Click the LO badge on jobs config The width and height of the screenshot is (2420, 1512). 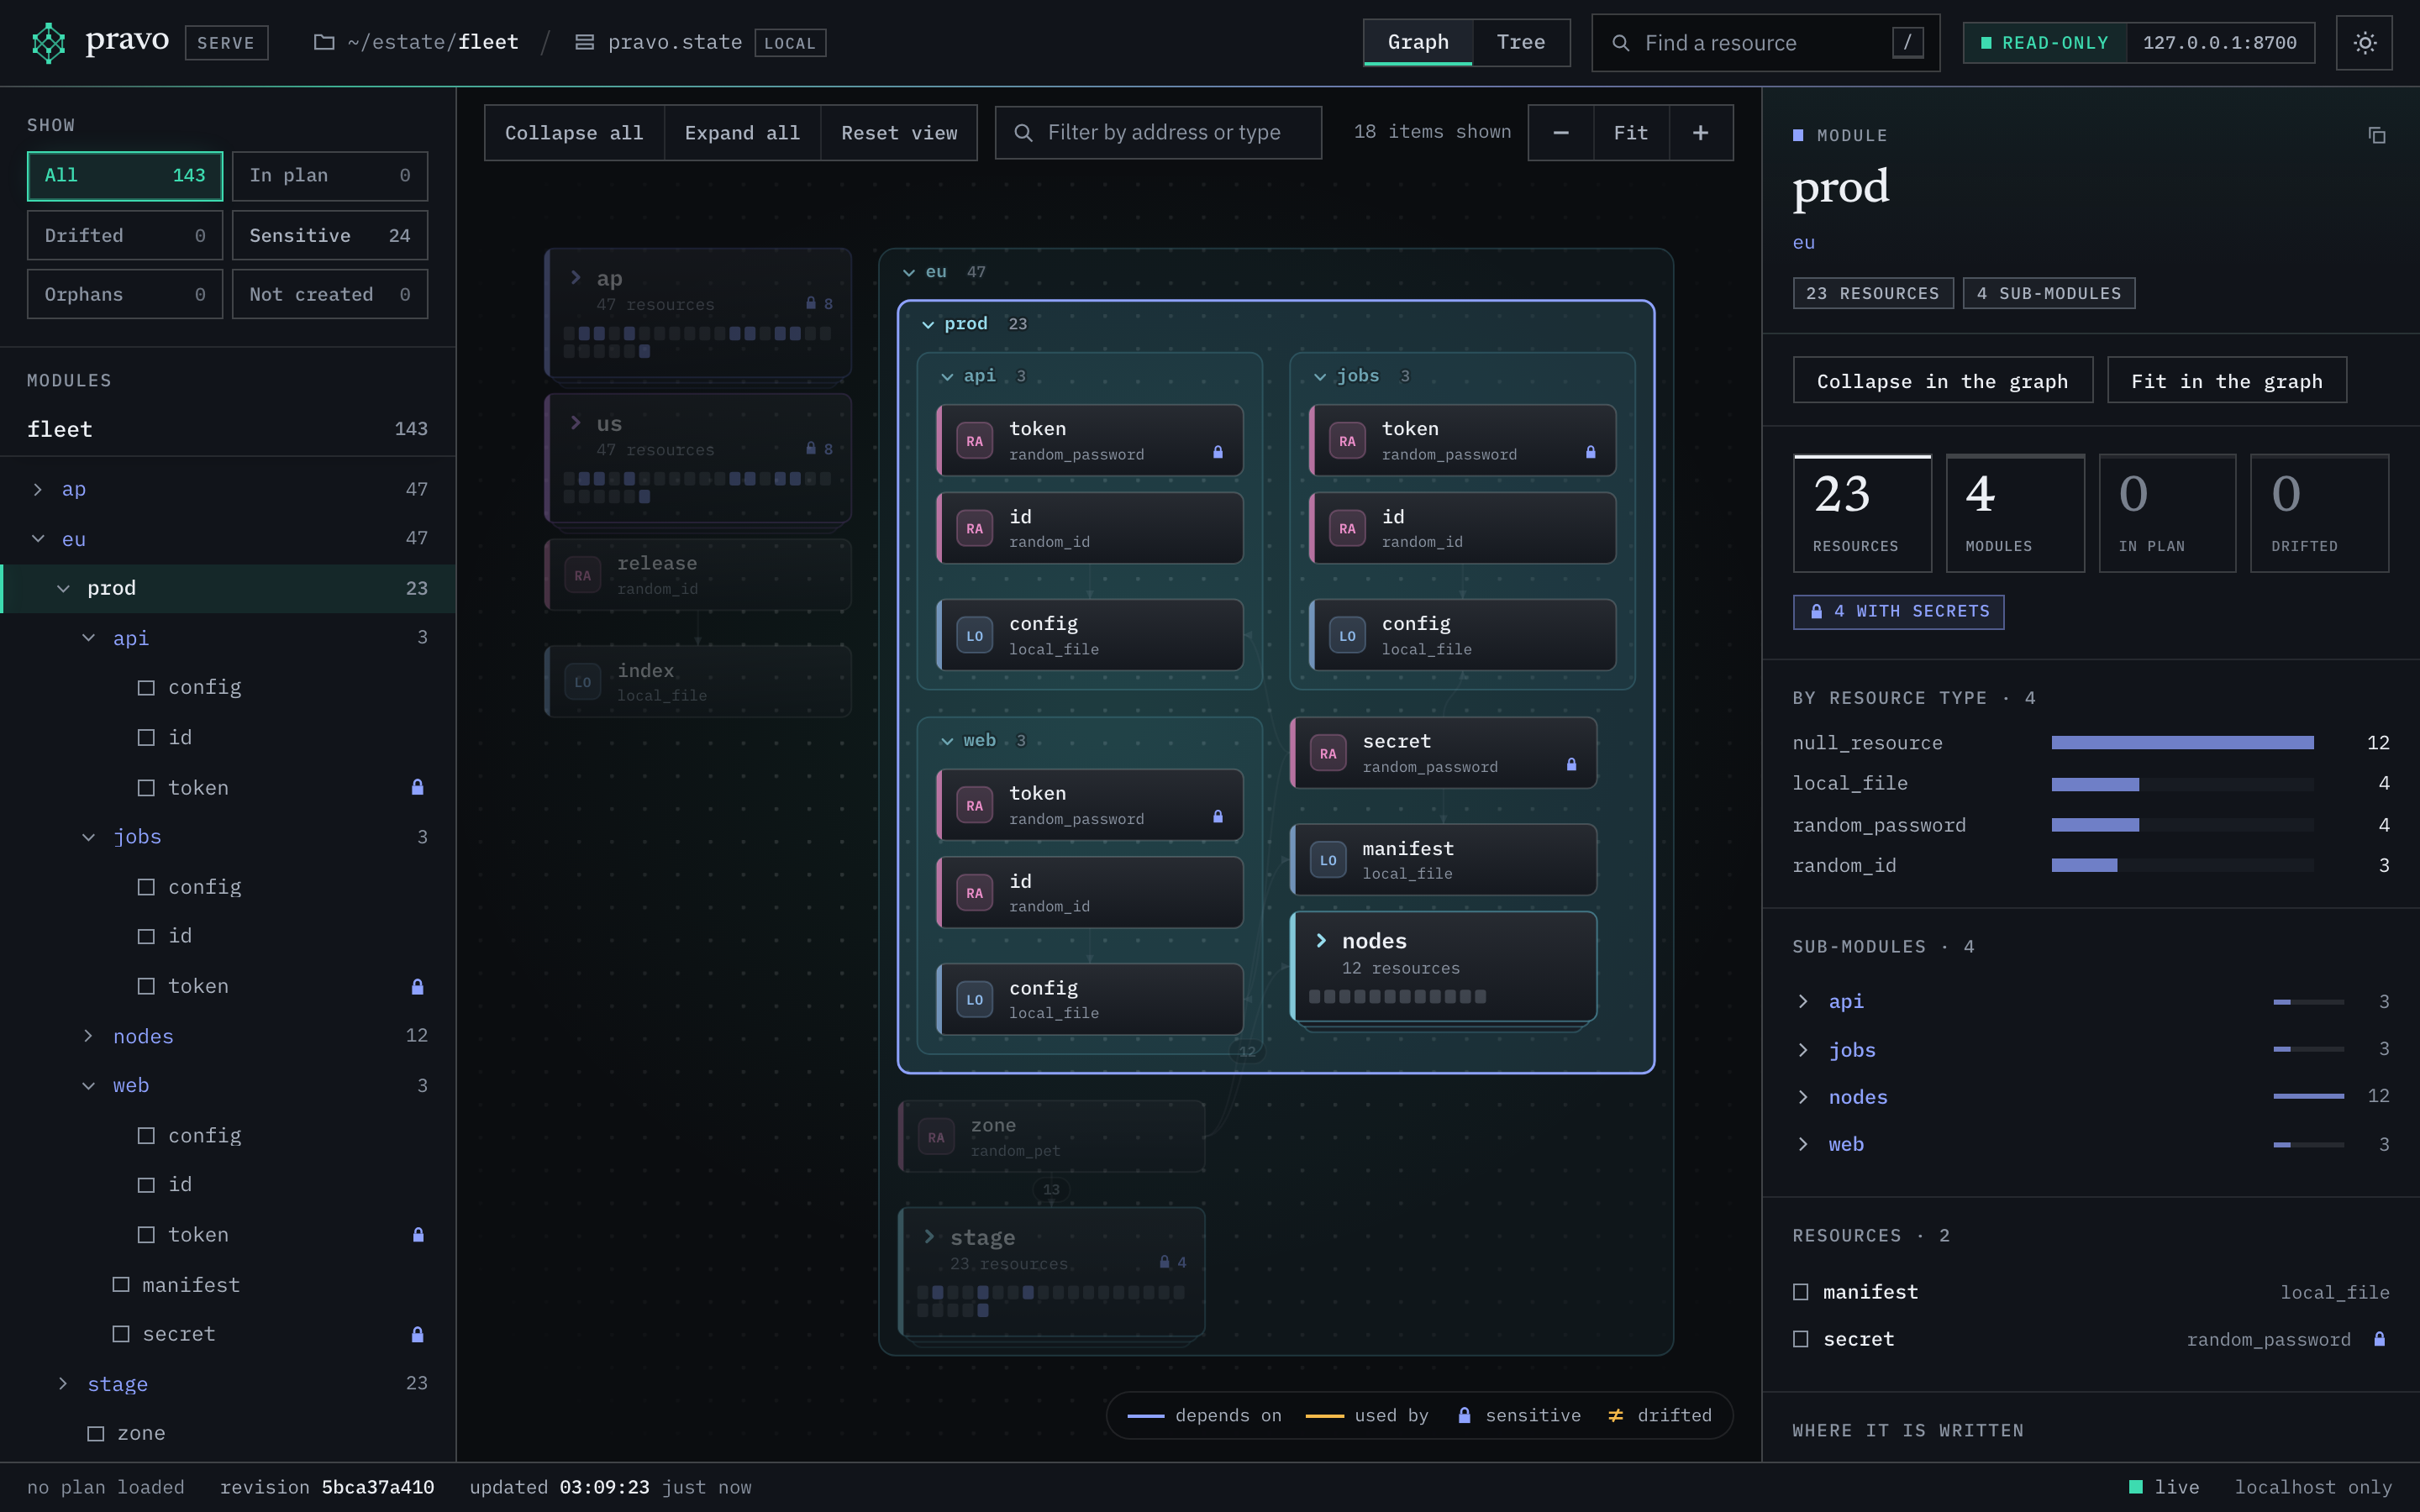(x=1347, y=636)
